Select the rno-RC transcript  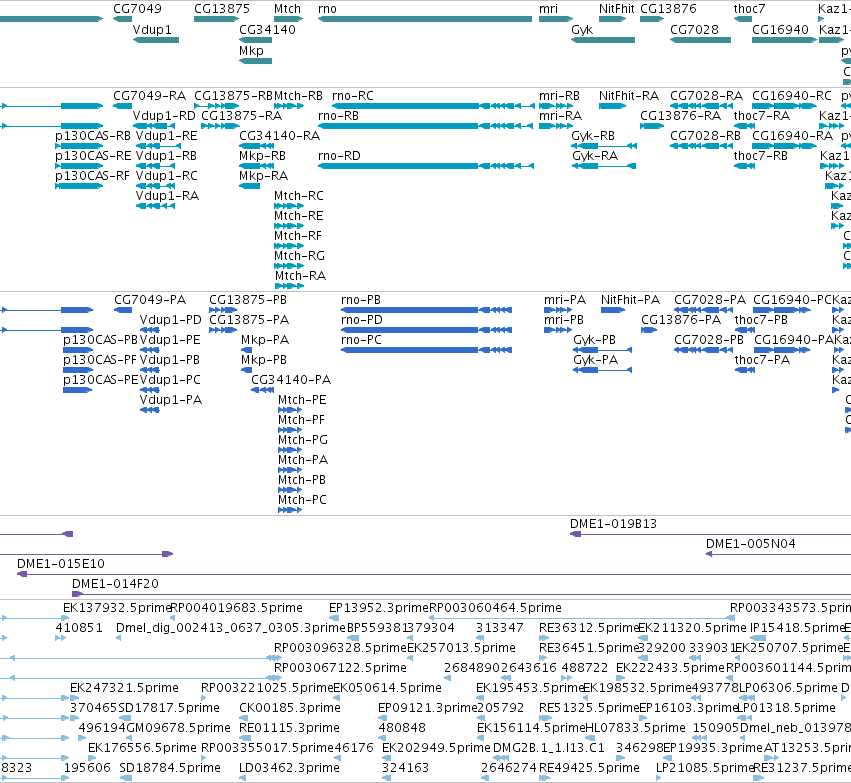(x=433, y=106)
